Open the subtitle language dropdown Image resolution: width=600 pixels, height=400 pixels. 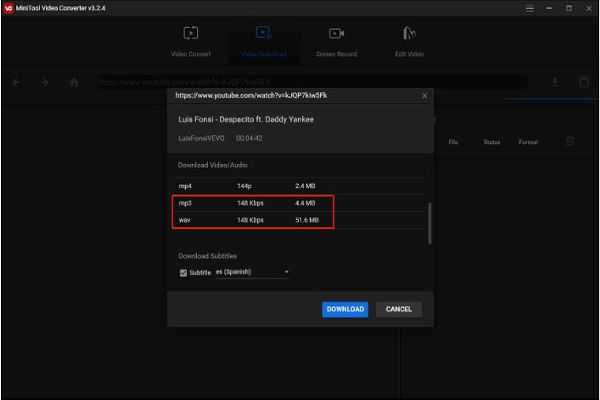(x=252, y=272)
